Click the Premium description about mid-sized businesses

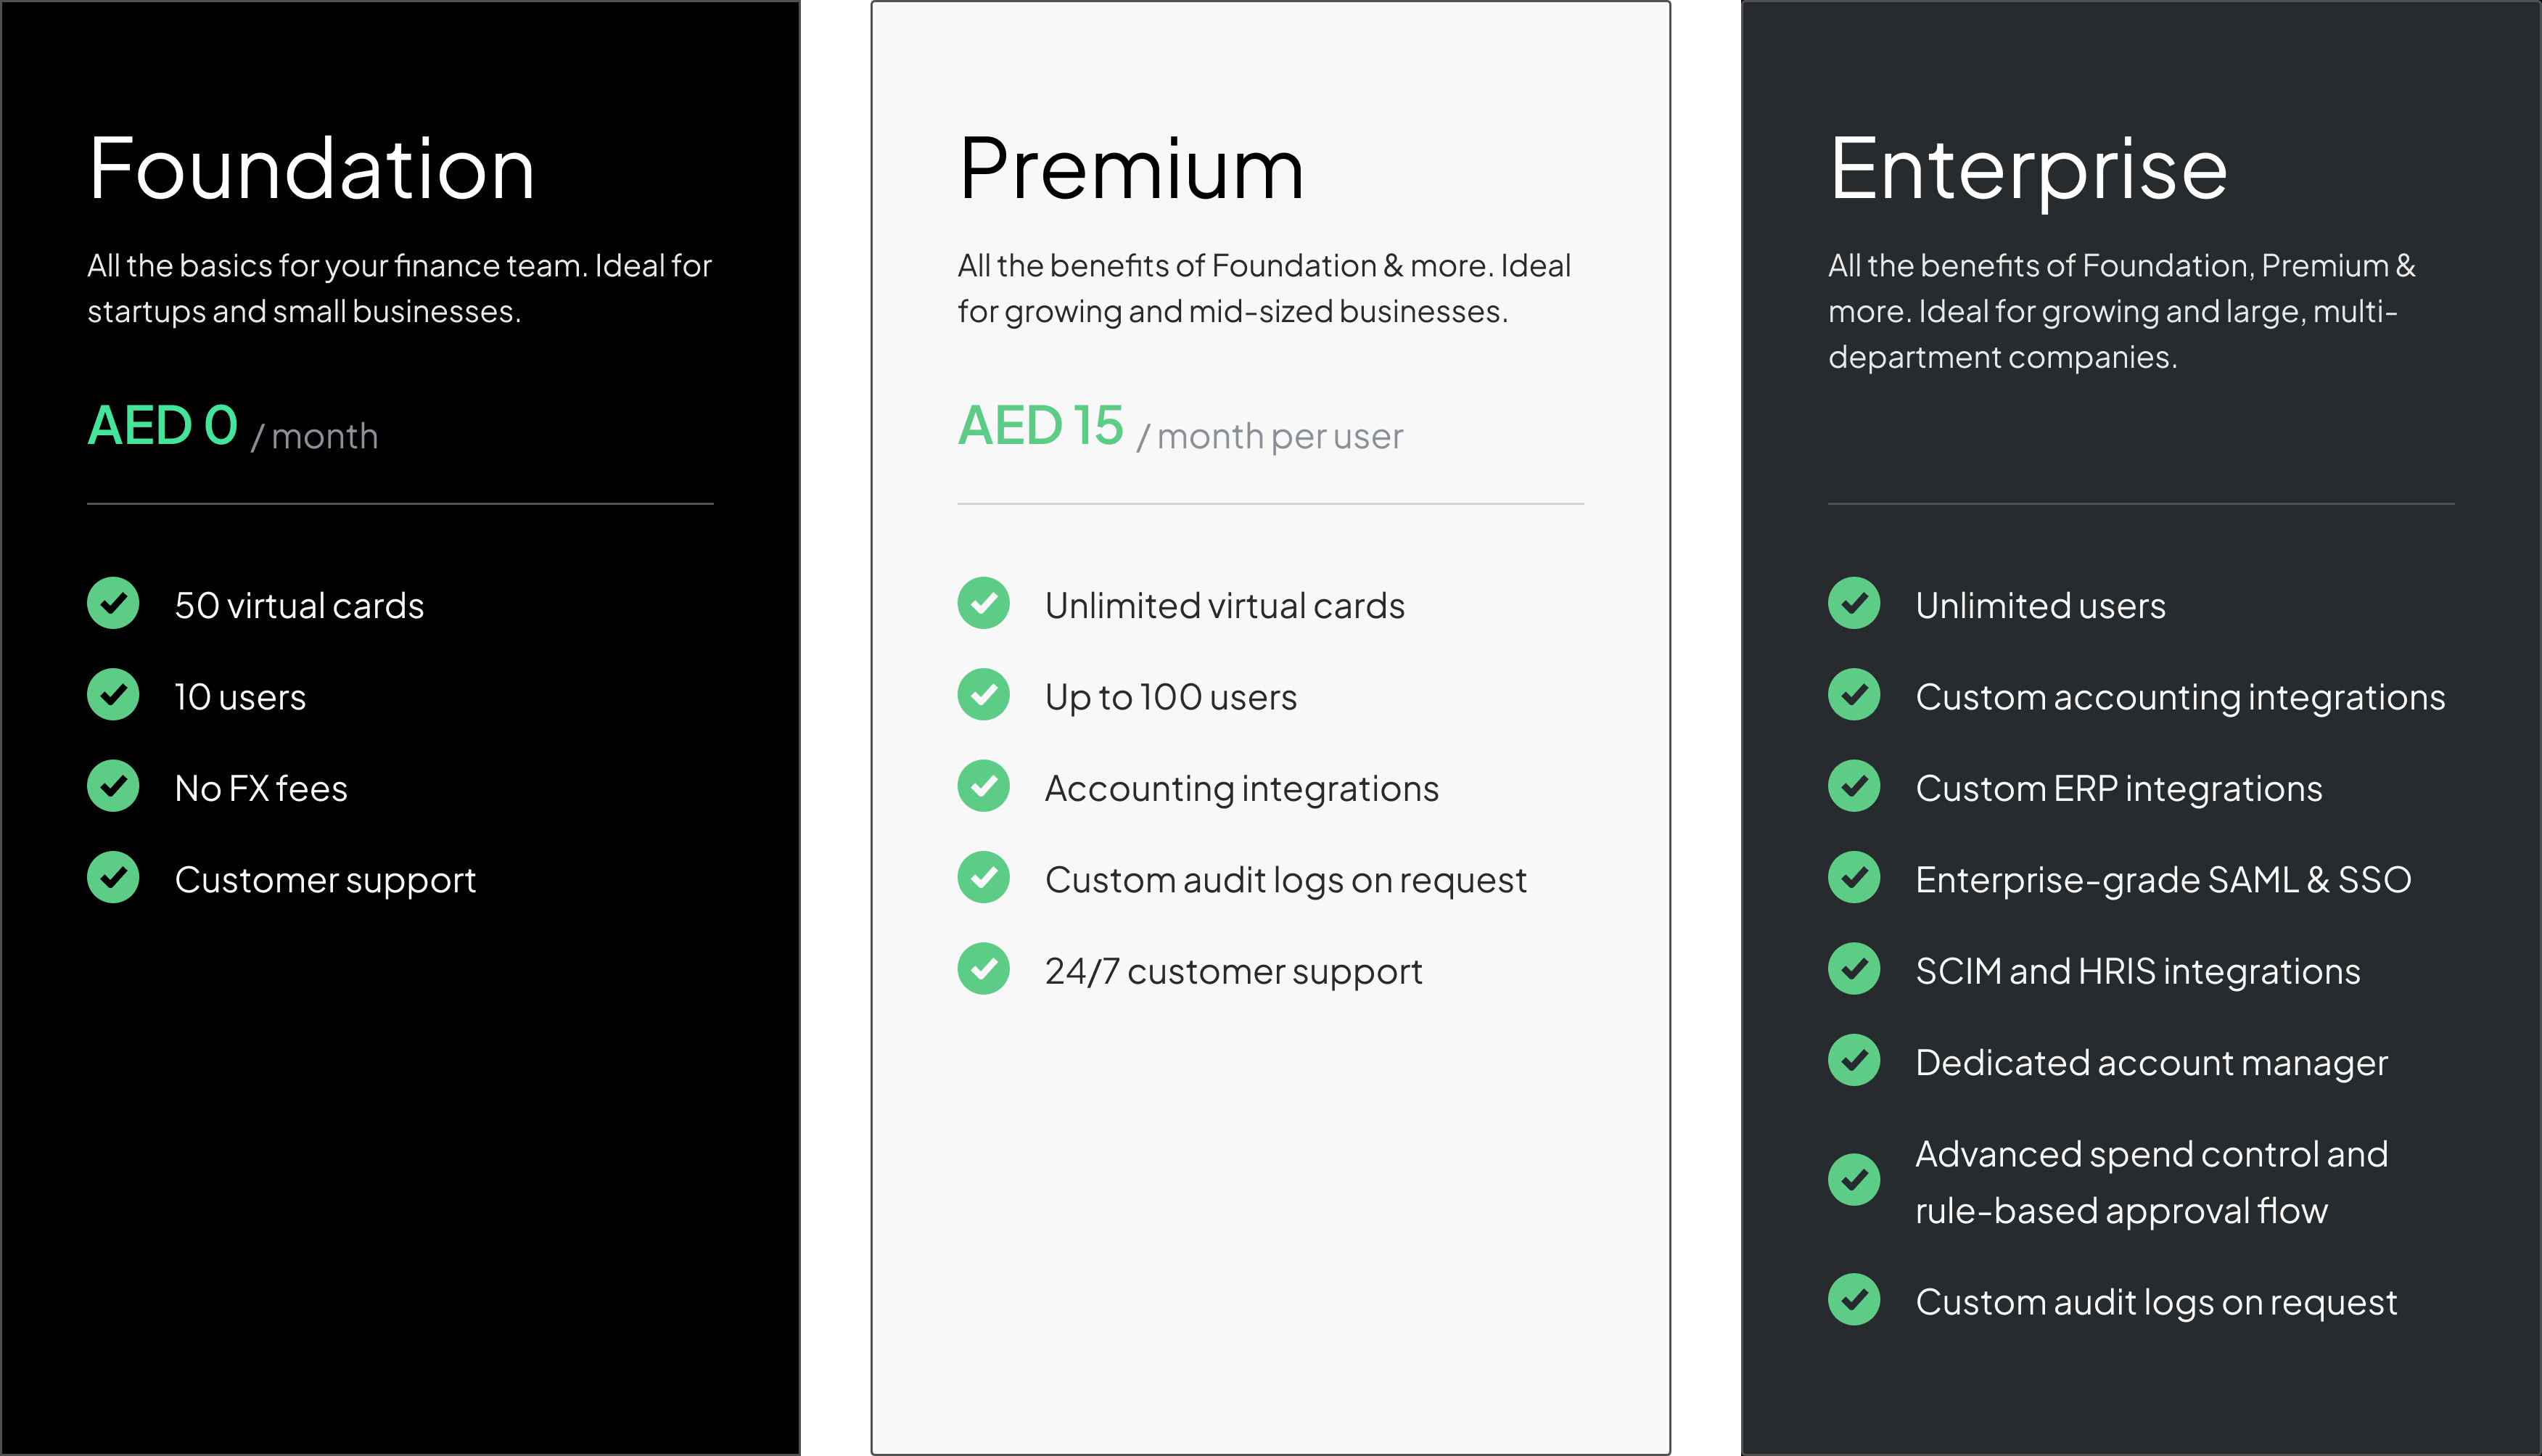click(x=1264, y=288)
